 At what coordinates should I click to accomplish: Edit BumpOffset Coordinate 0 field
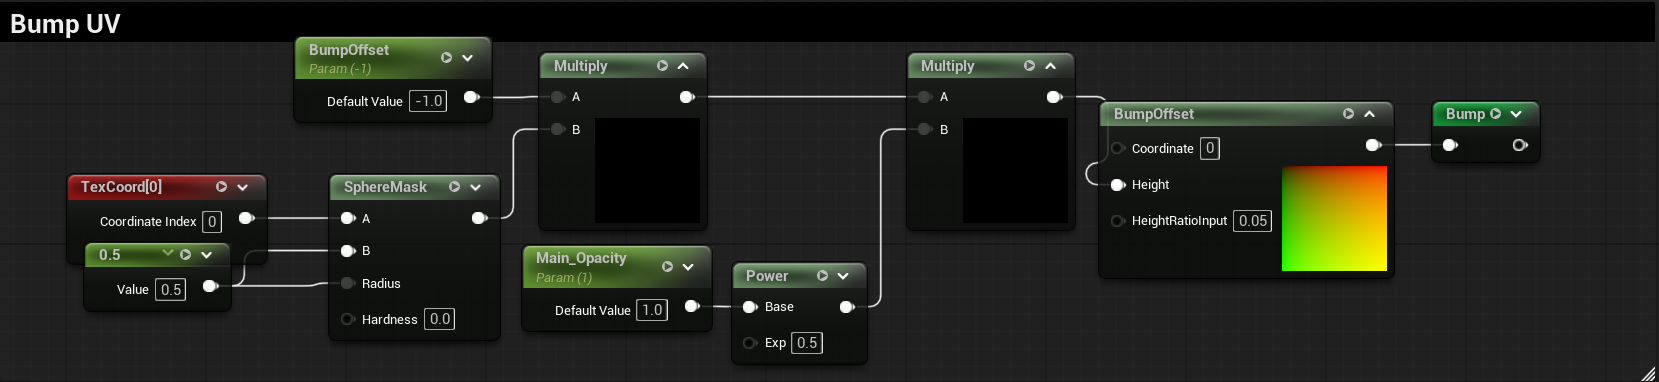tap(1210, 148)
